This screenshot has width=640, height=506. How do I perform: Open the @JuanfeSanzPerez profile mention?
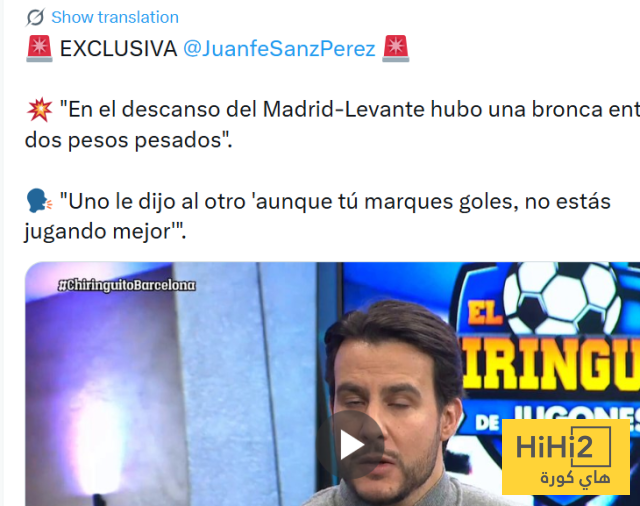(279, 49)
